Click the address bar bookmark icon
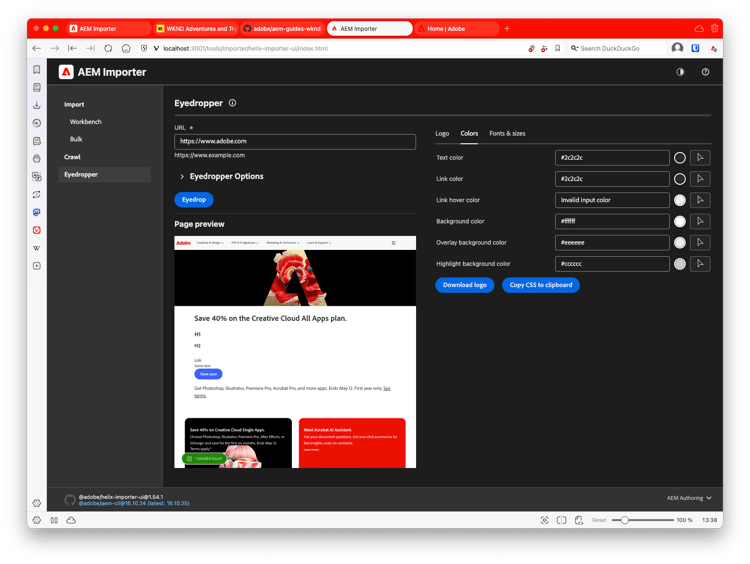The image size is (750, 564). pyautogui.click(x=557, y=48)
